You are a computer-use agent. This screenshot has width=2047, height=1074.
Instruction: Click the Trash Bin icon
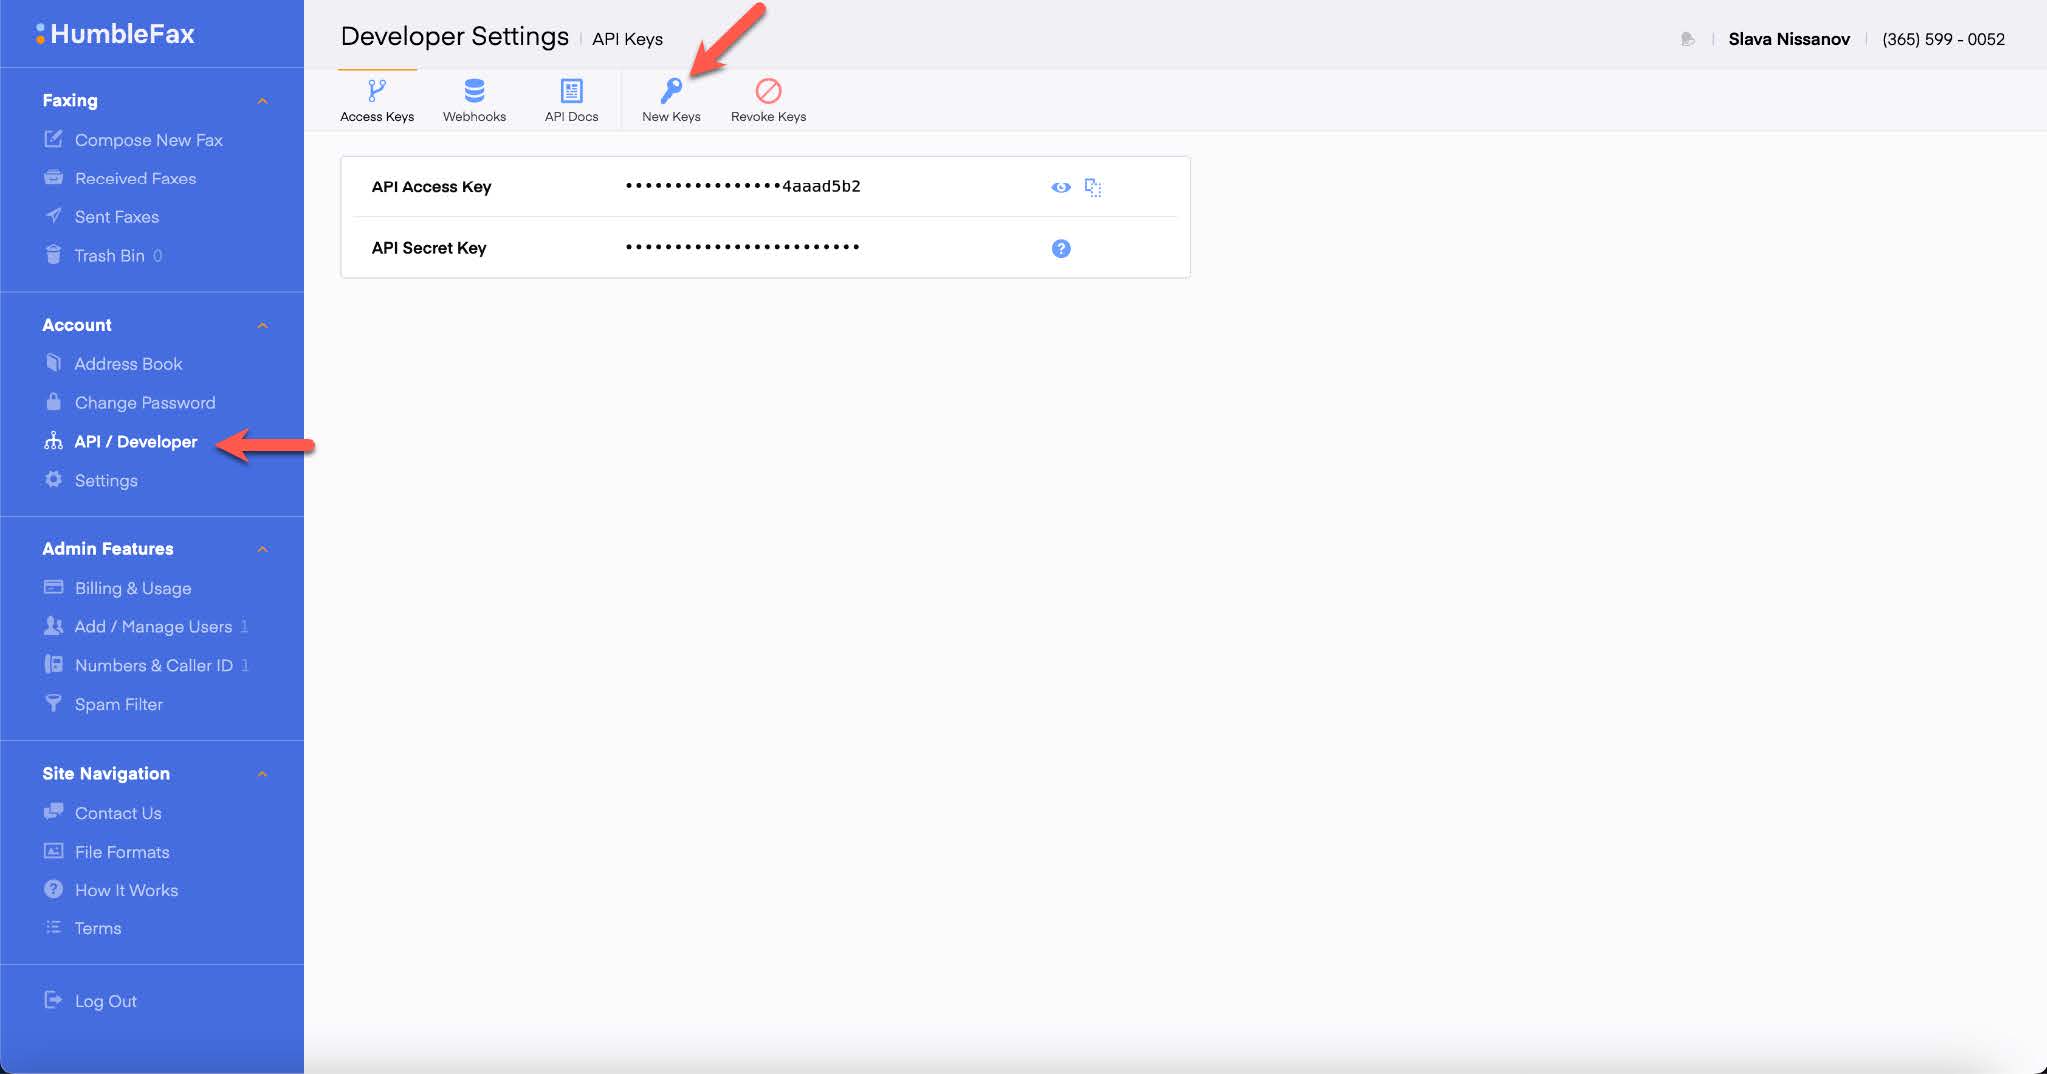click(54, 255)
